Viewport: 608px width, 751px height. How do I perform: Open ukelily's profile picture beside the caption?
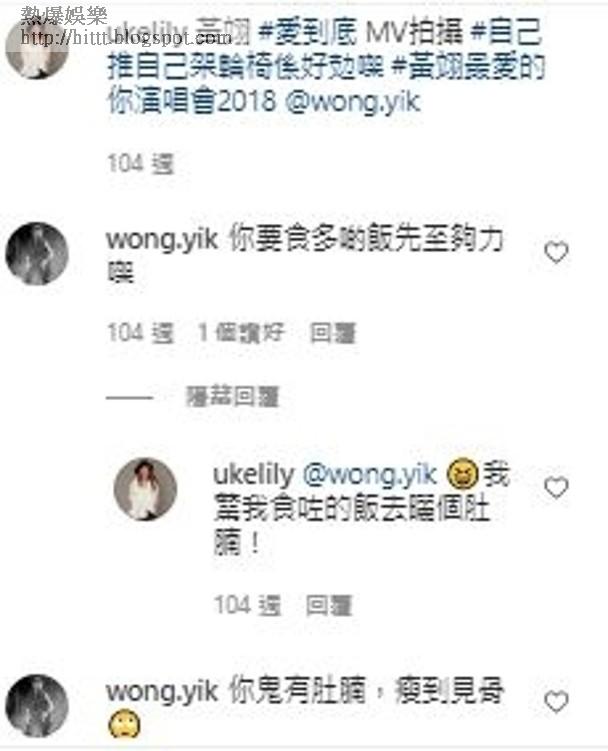[37, 48]
